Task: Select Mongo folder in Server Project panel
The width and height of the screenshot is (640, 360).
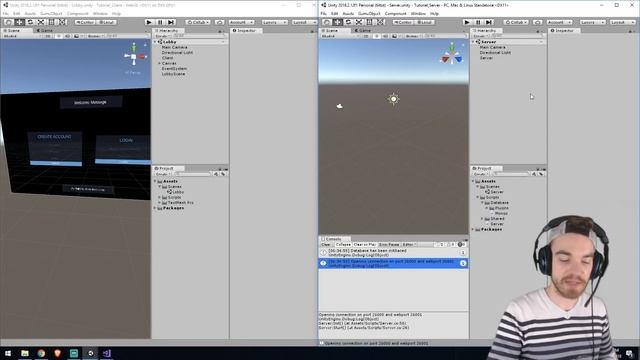Action: (x=501, y=213)
